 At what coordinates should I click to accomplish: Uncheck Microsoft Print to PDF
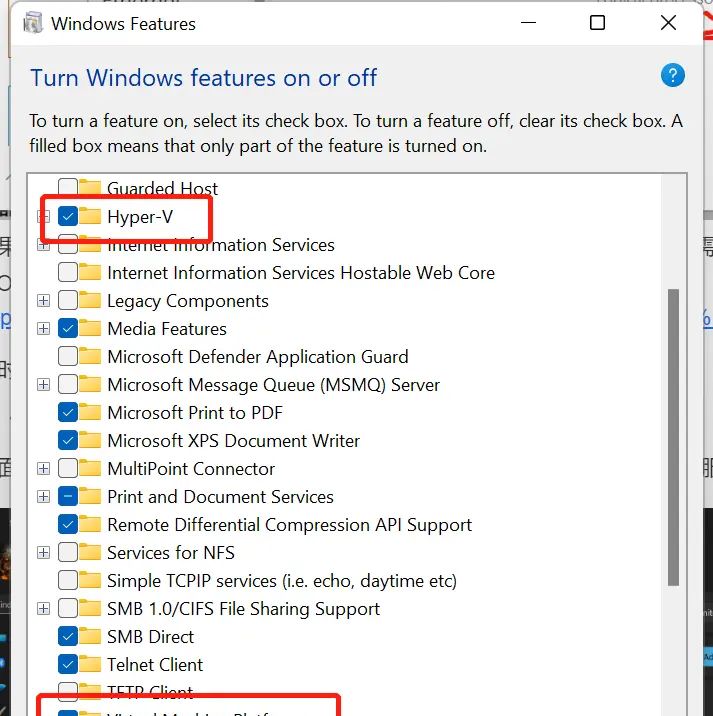click(x=68, y=412)
